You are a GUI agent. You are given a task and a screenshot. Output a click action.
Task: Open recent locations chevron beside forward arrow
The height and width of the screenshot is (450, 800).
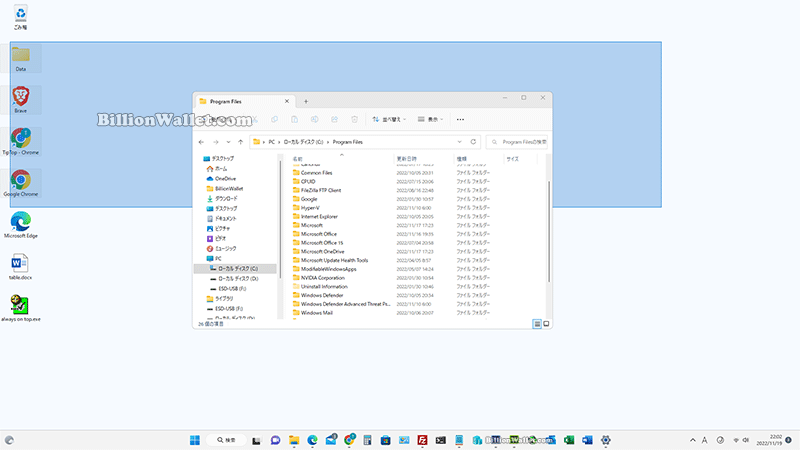click(228, 142)
